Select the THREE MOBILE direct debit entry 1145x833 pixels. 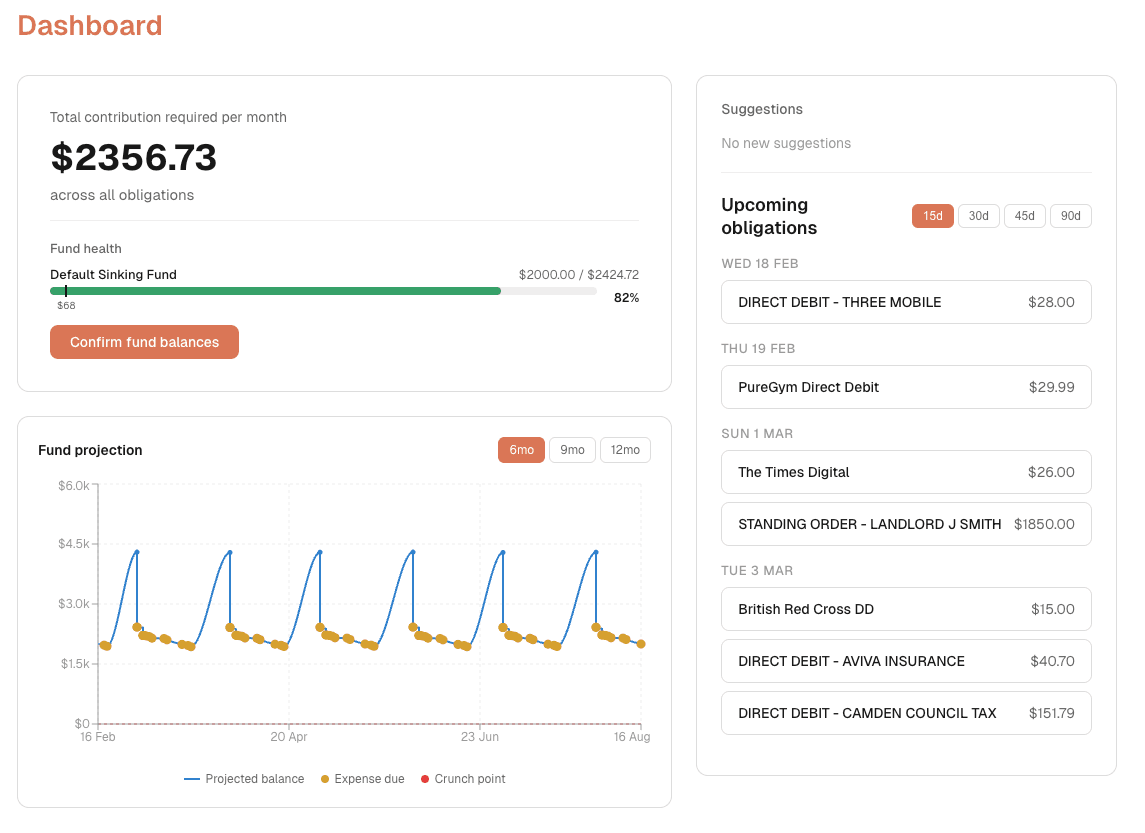906,301
